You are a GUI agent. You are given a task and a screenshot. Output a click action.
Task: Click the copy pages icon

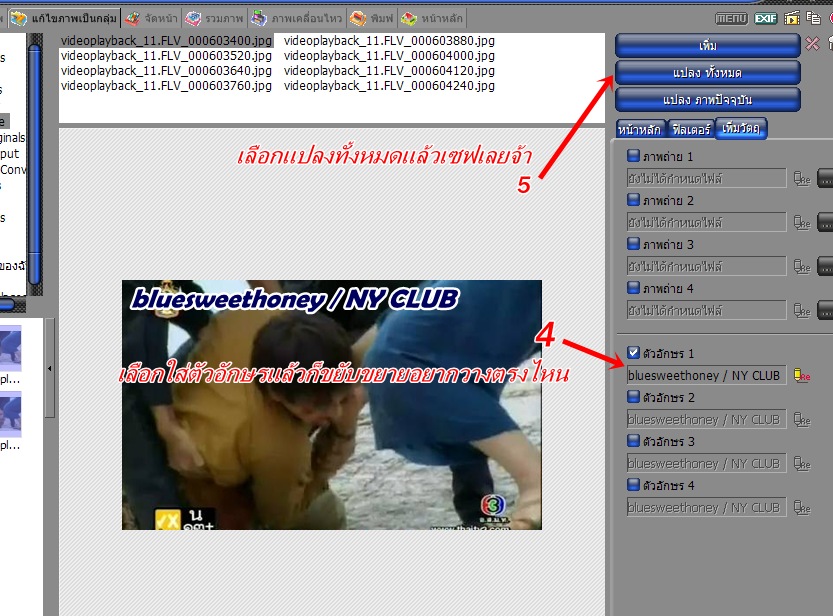pyautogui.click(x=813, y=18)
